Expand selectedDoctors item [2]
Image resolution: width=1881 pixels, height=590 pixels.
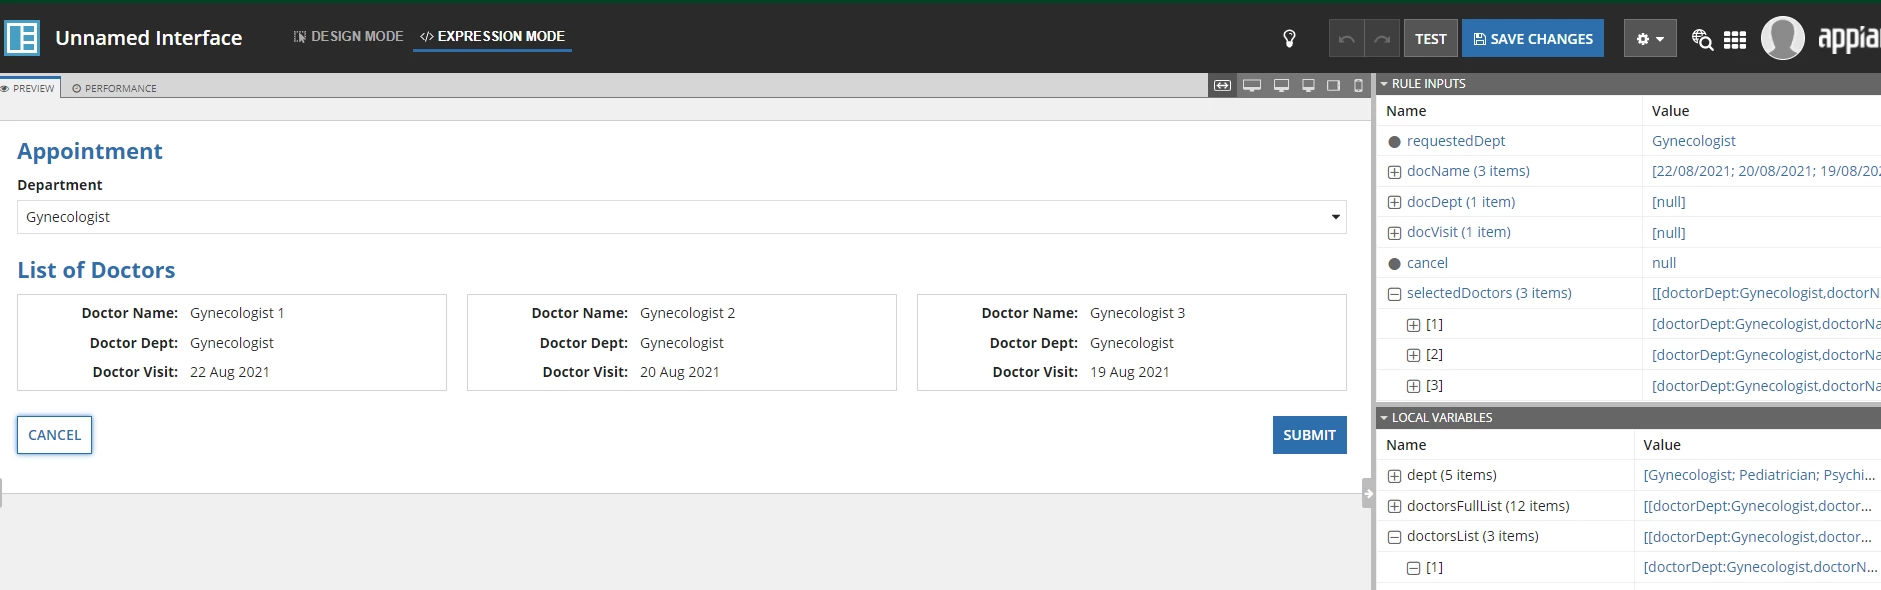1413,355
